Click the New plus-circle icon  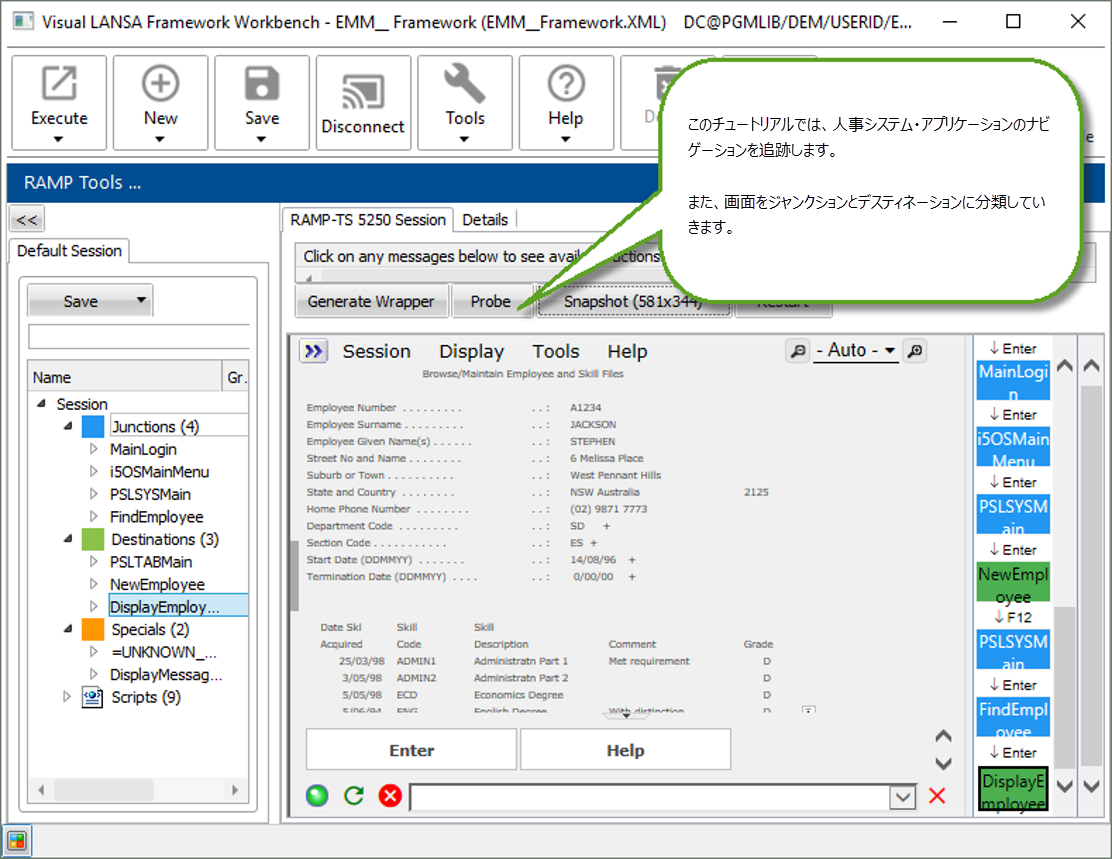point(160,84)
